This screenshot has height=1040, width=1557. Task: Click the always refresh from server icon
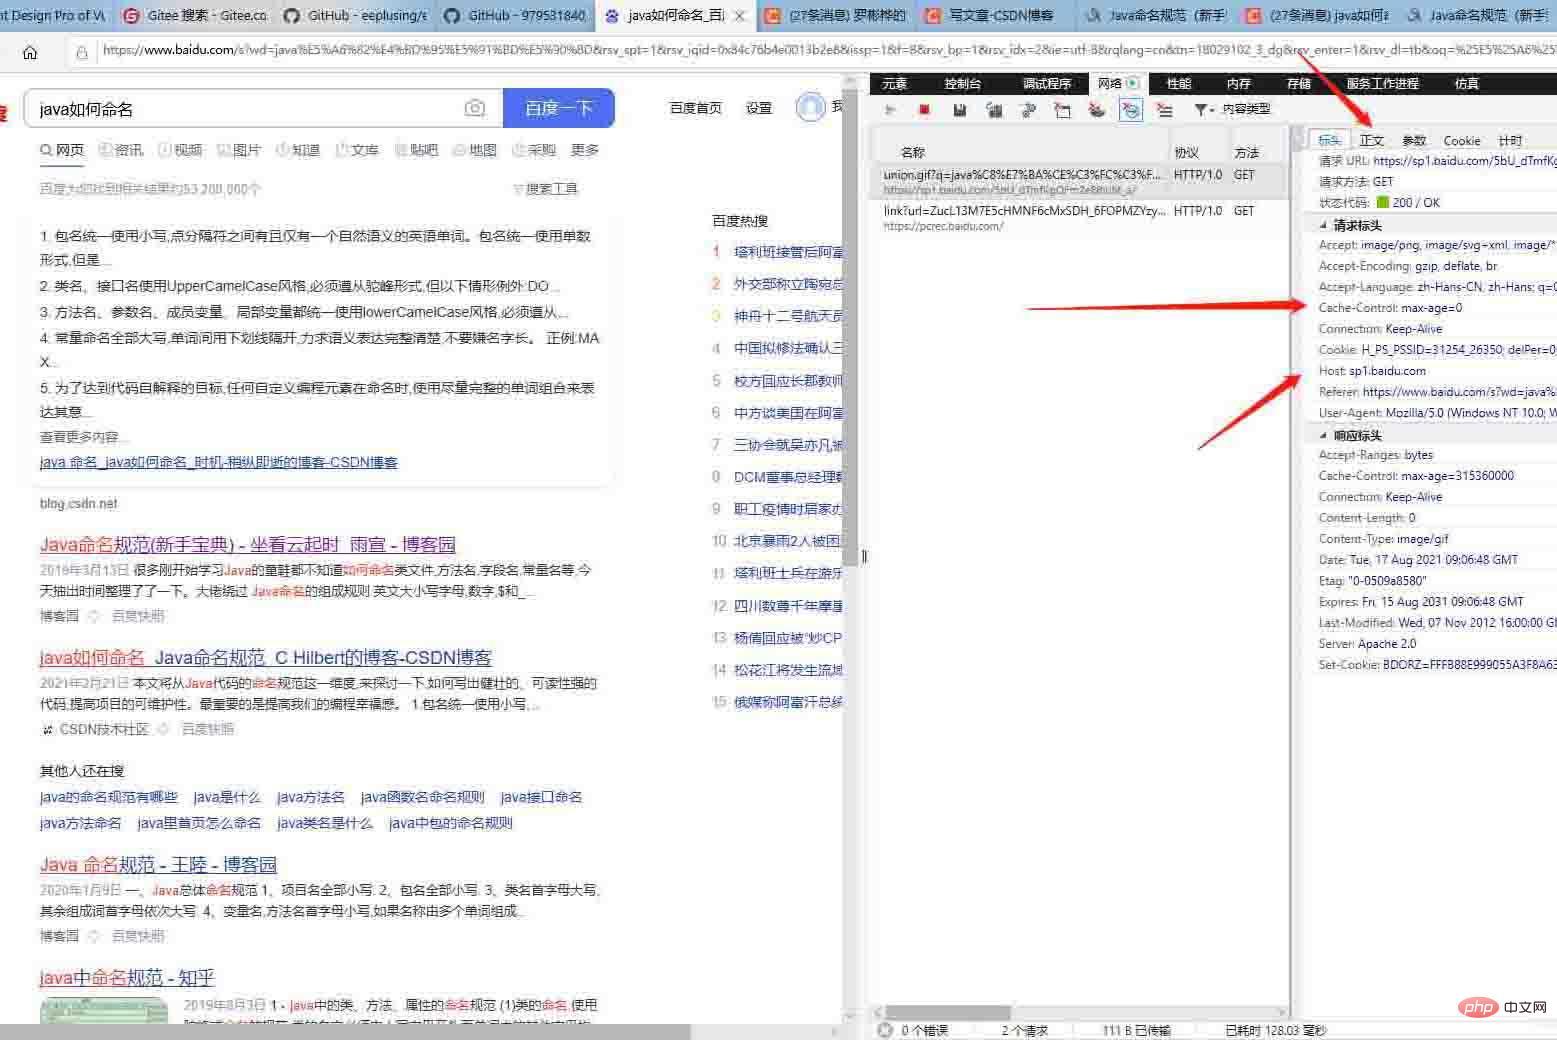coord(994,110)
